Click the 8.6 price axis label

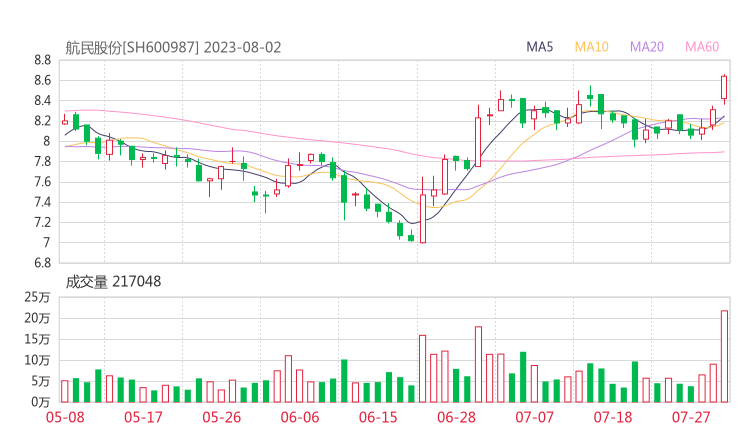click(x=42, y=80)
